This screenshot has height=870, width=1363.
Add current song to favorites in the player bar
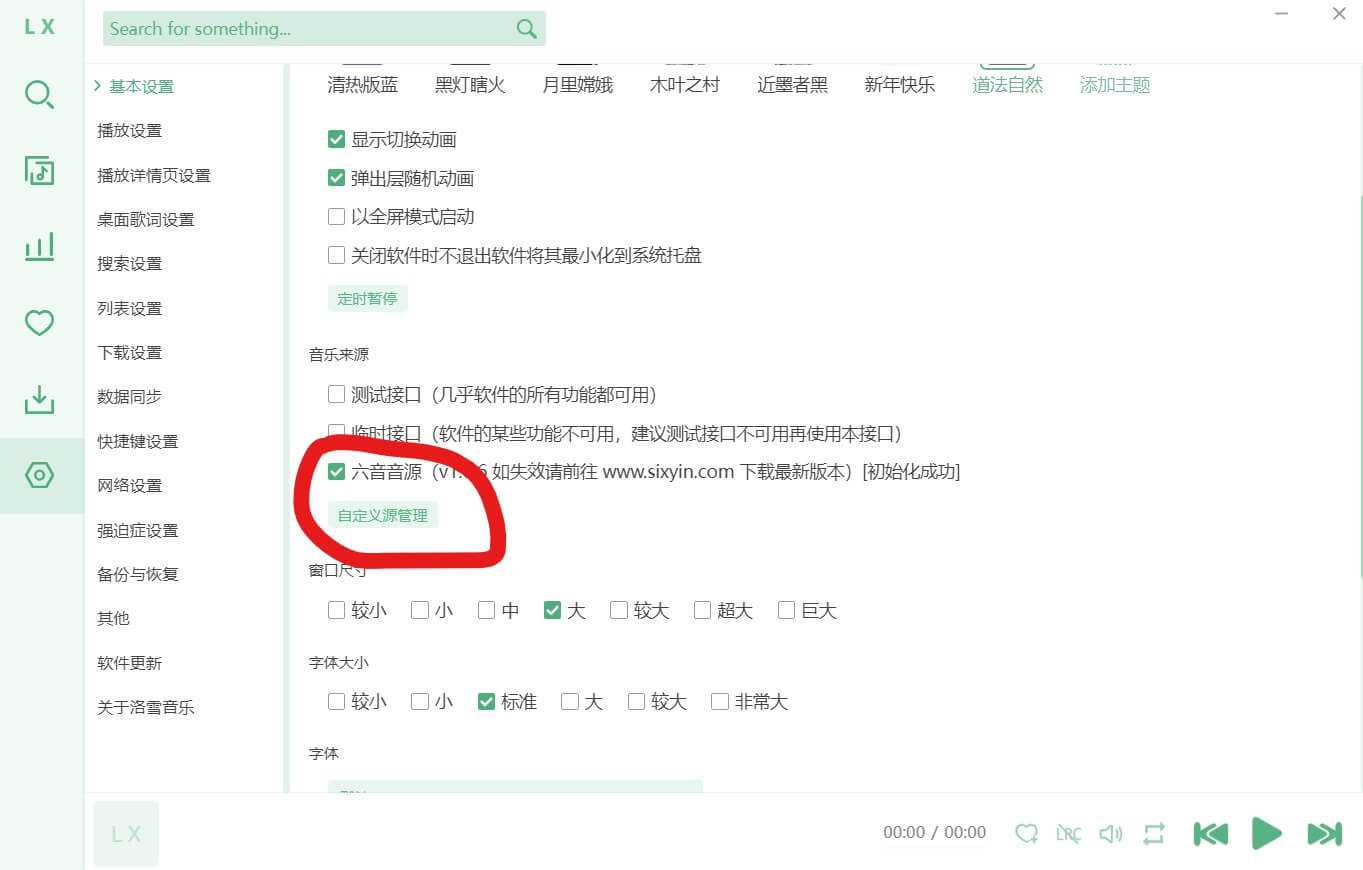[x=1026, y=833]
